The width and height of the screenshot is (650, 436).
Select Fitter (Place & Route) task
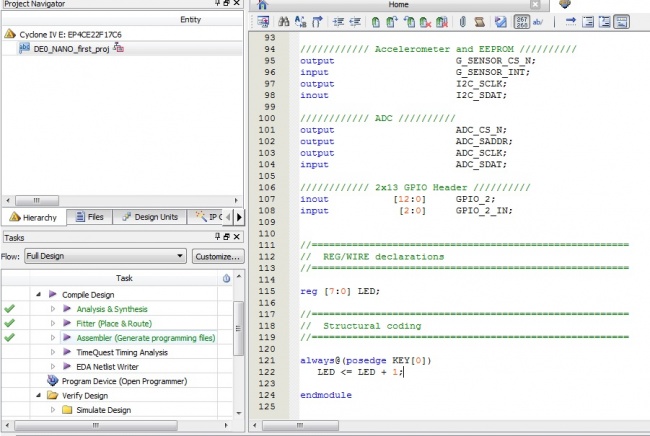click(114, 324)
